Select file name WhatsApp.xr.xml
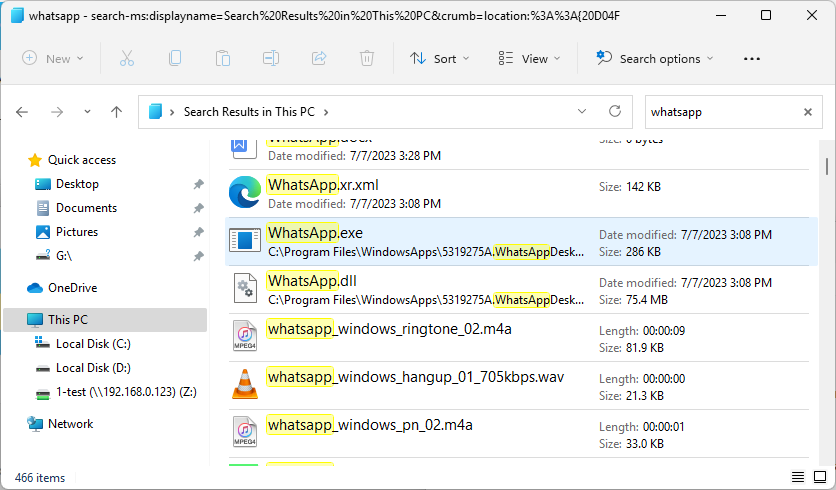 click(x=323, y=185)
